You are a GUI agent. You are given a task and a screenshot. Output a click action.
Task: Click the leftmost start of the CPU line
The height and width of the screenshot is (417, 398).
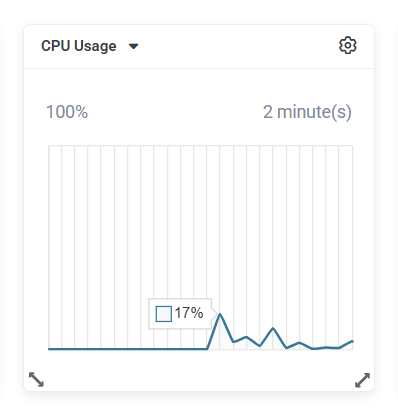49,349
